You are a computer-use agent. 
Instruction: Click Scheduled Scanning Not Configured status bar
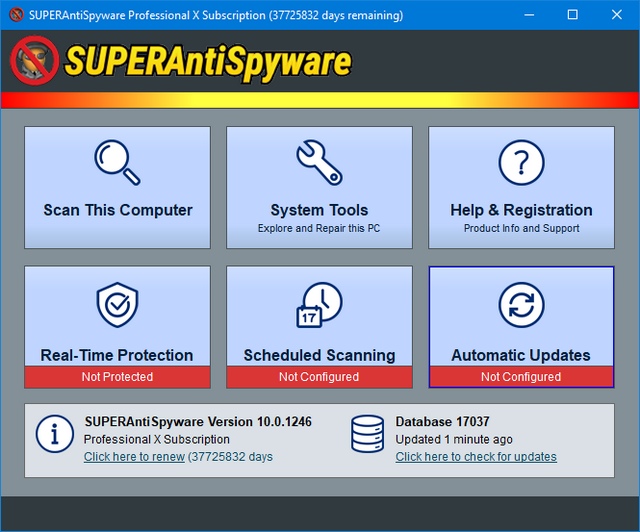click(319, 377)
